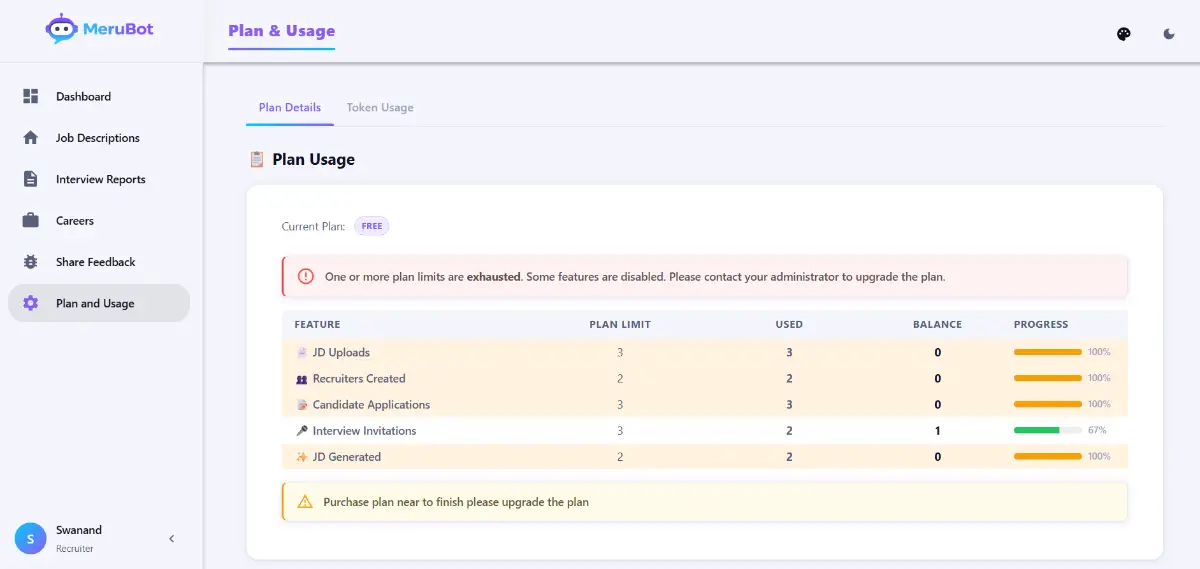This screenshot has width=1200, height=569.
Task: Click the Swanand user name
Action: 79,530
